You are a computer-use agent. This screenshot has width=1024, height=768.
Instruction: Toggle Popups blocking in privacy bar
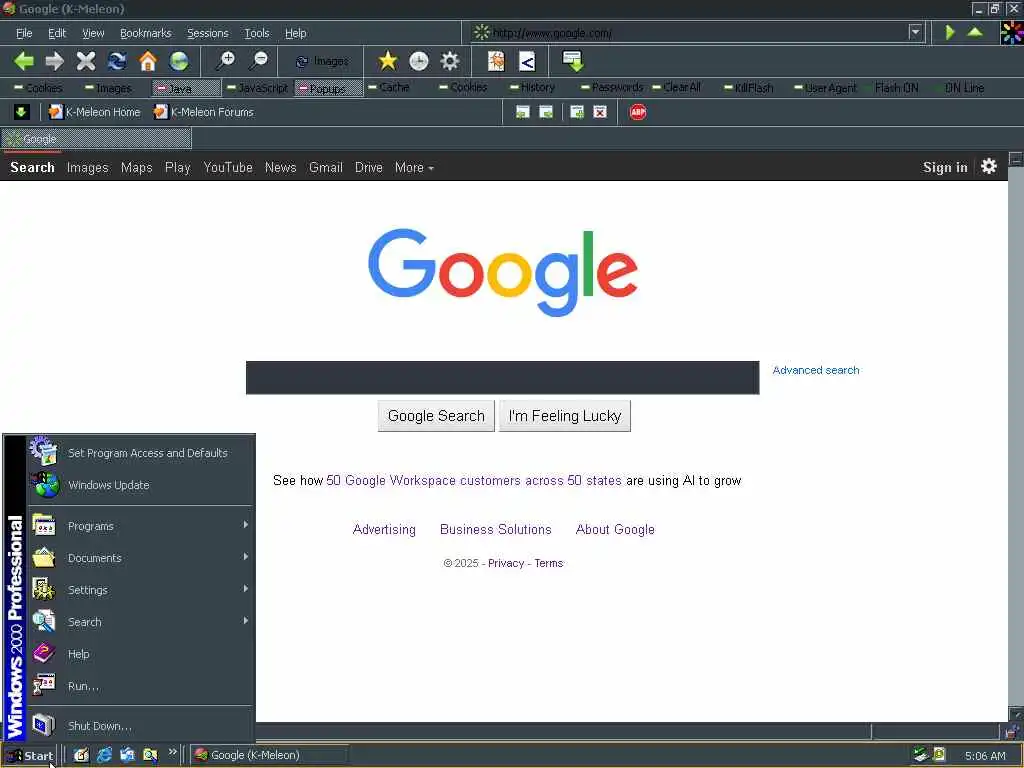(x=328, y=88)
